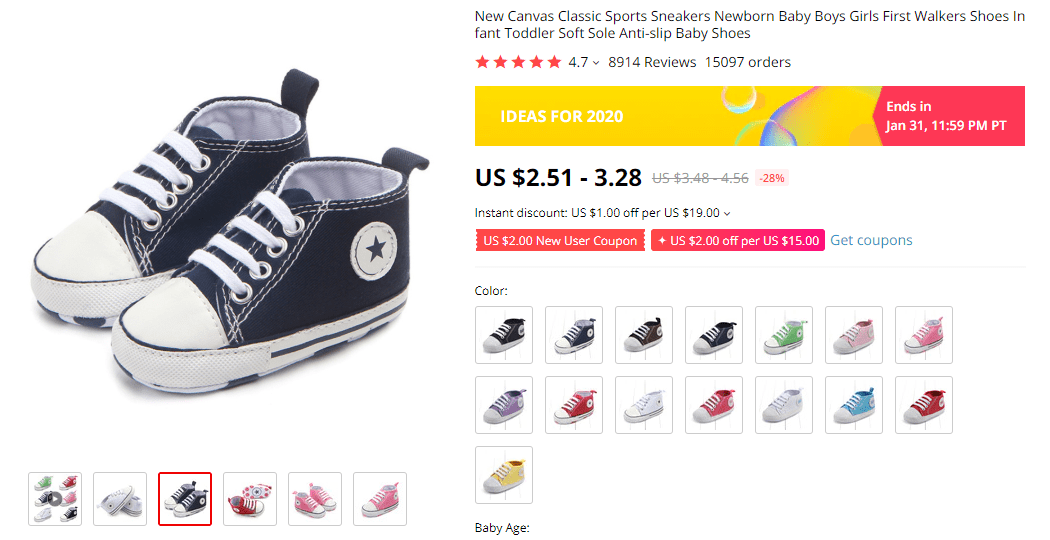Select the sky blue shoe color option
Screen dimensions: 1050x540
click(x=854, y=405)
